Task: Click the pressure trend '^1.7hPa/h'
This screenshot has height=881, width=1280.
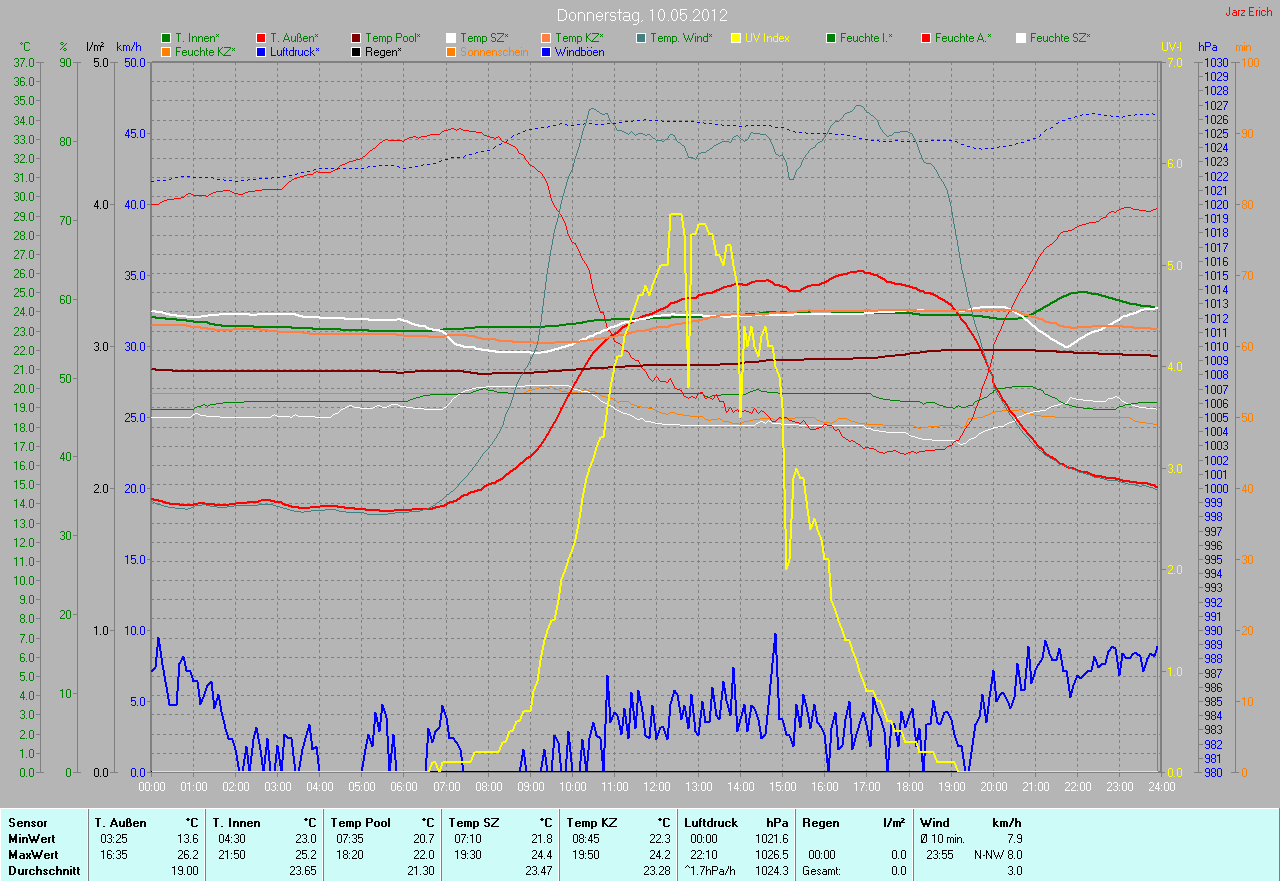Action: [710, 871]
